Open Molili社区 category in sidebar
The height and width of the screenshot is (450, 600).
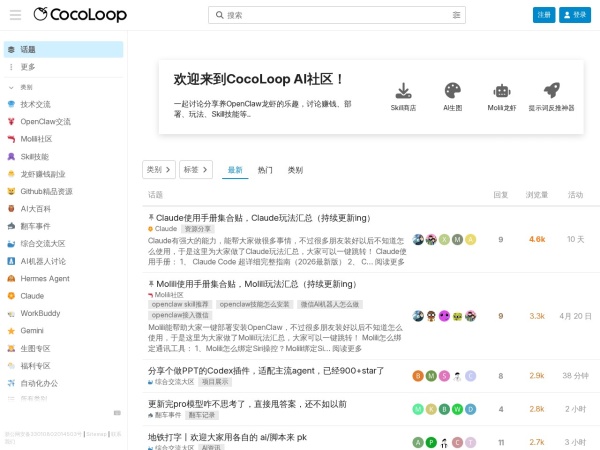36,139
